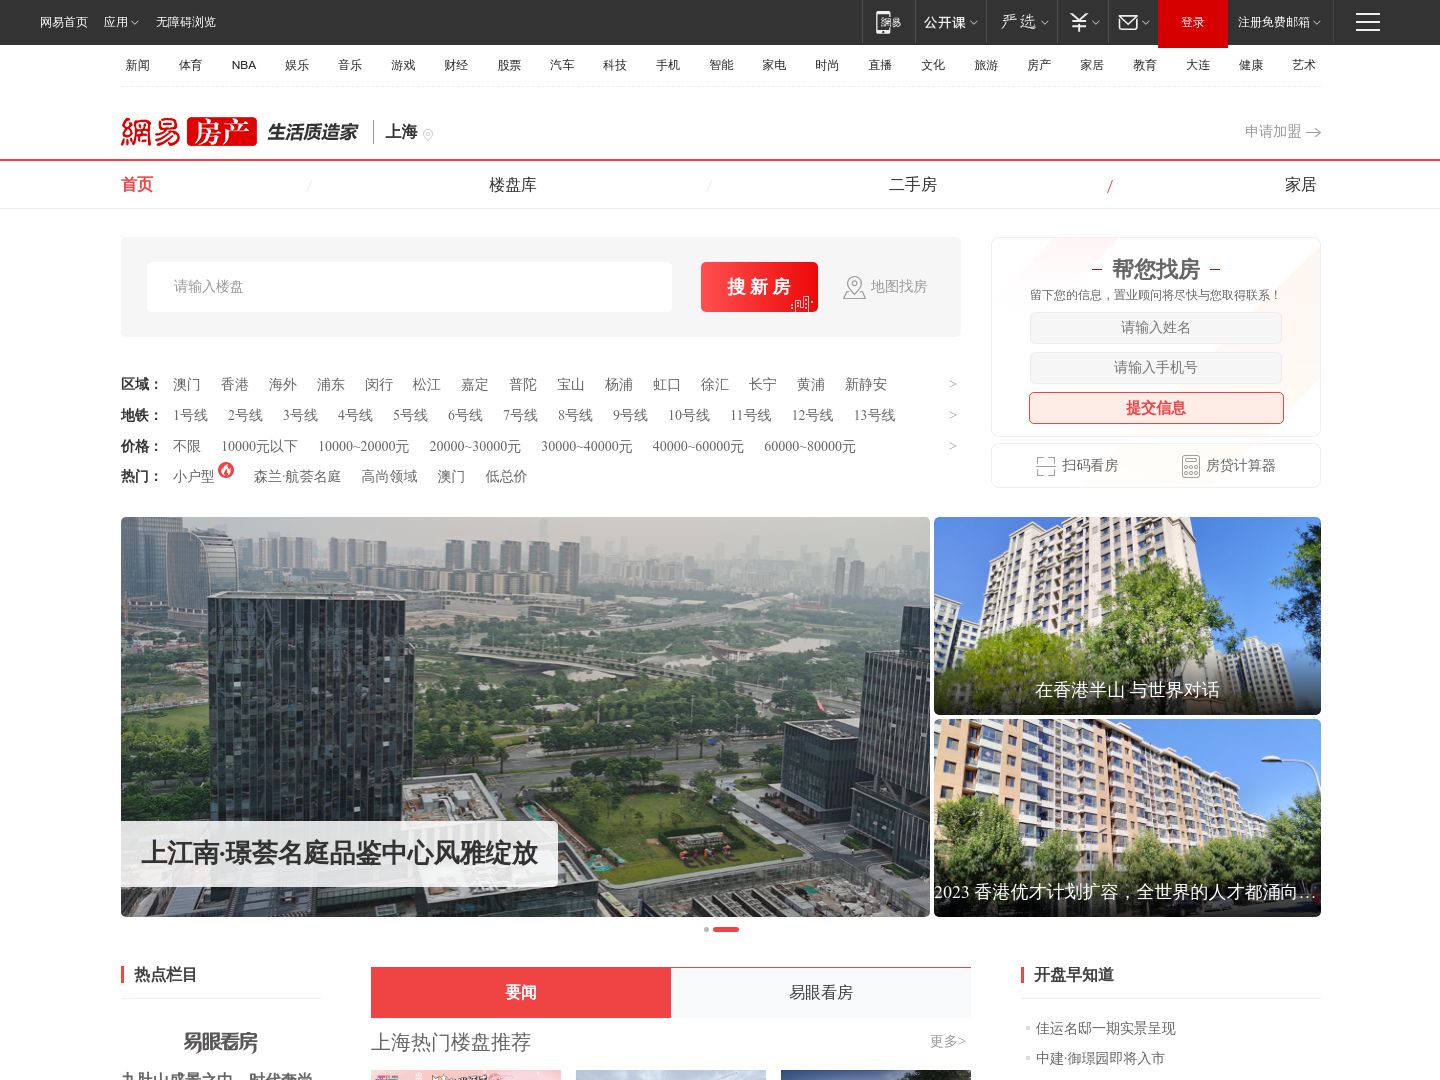Click the red 登录 button
1440x1080 pixels.
pyautogui.click(x=1193, y=23)
